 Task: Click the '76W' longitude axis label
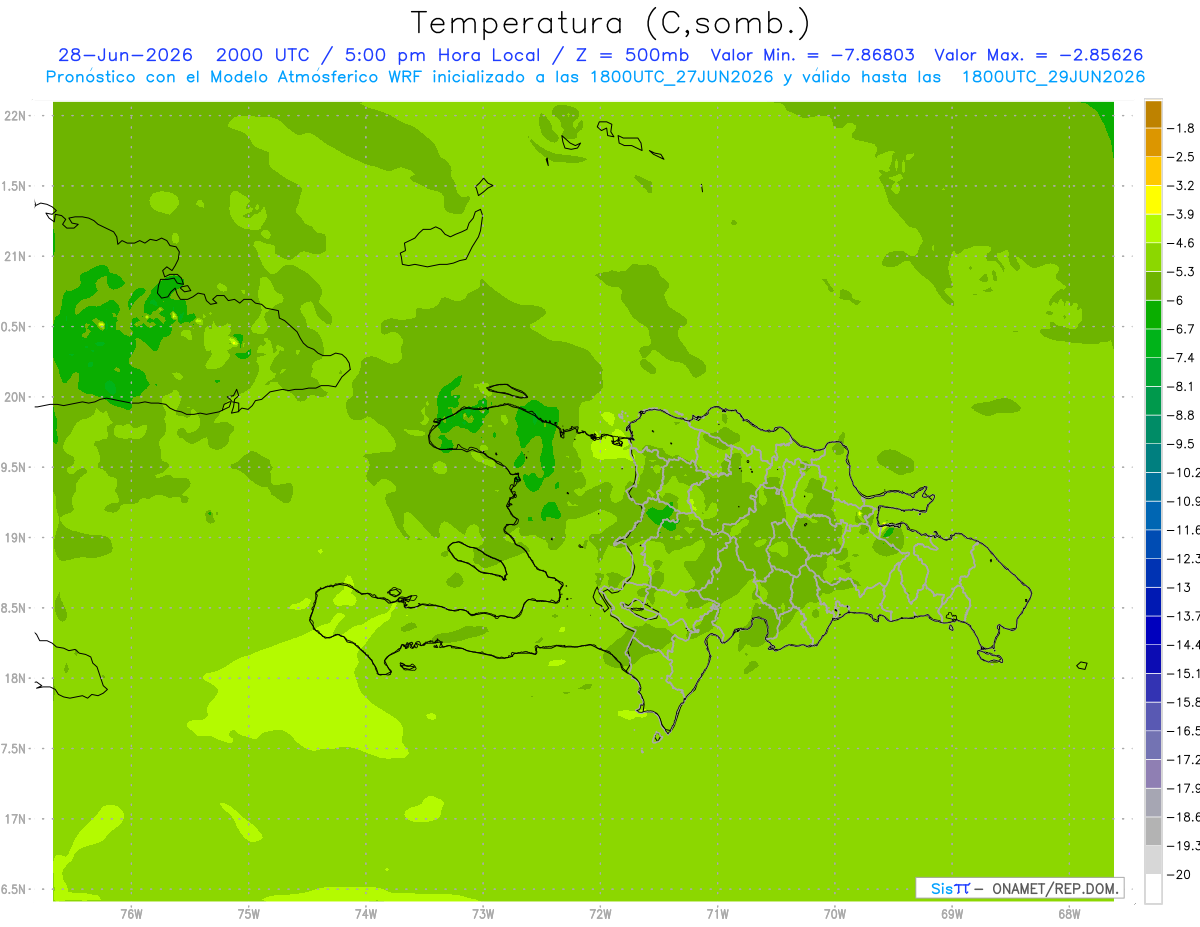point(131,913)
